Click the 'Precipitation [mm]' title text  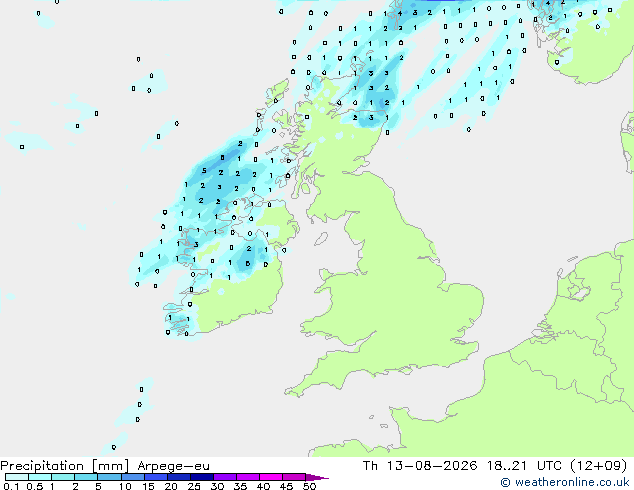(65, 466)
